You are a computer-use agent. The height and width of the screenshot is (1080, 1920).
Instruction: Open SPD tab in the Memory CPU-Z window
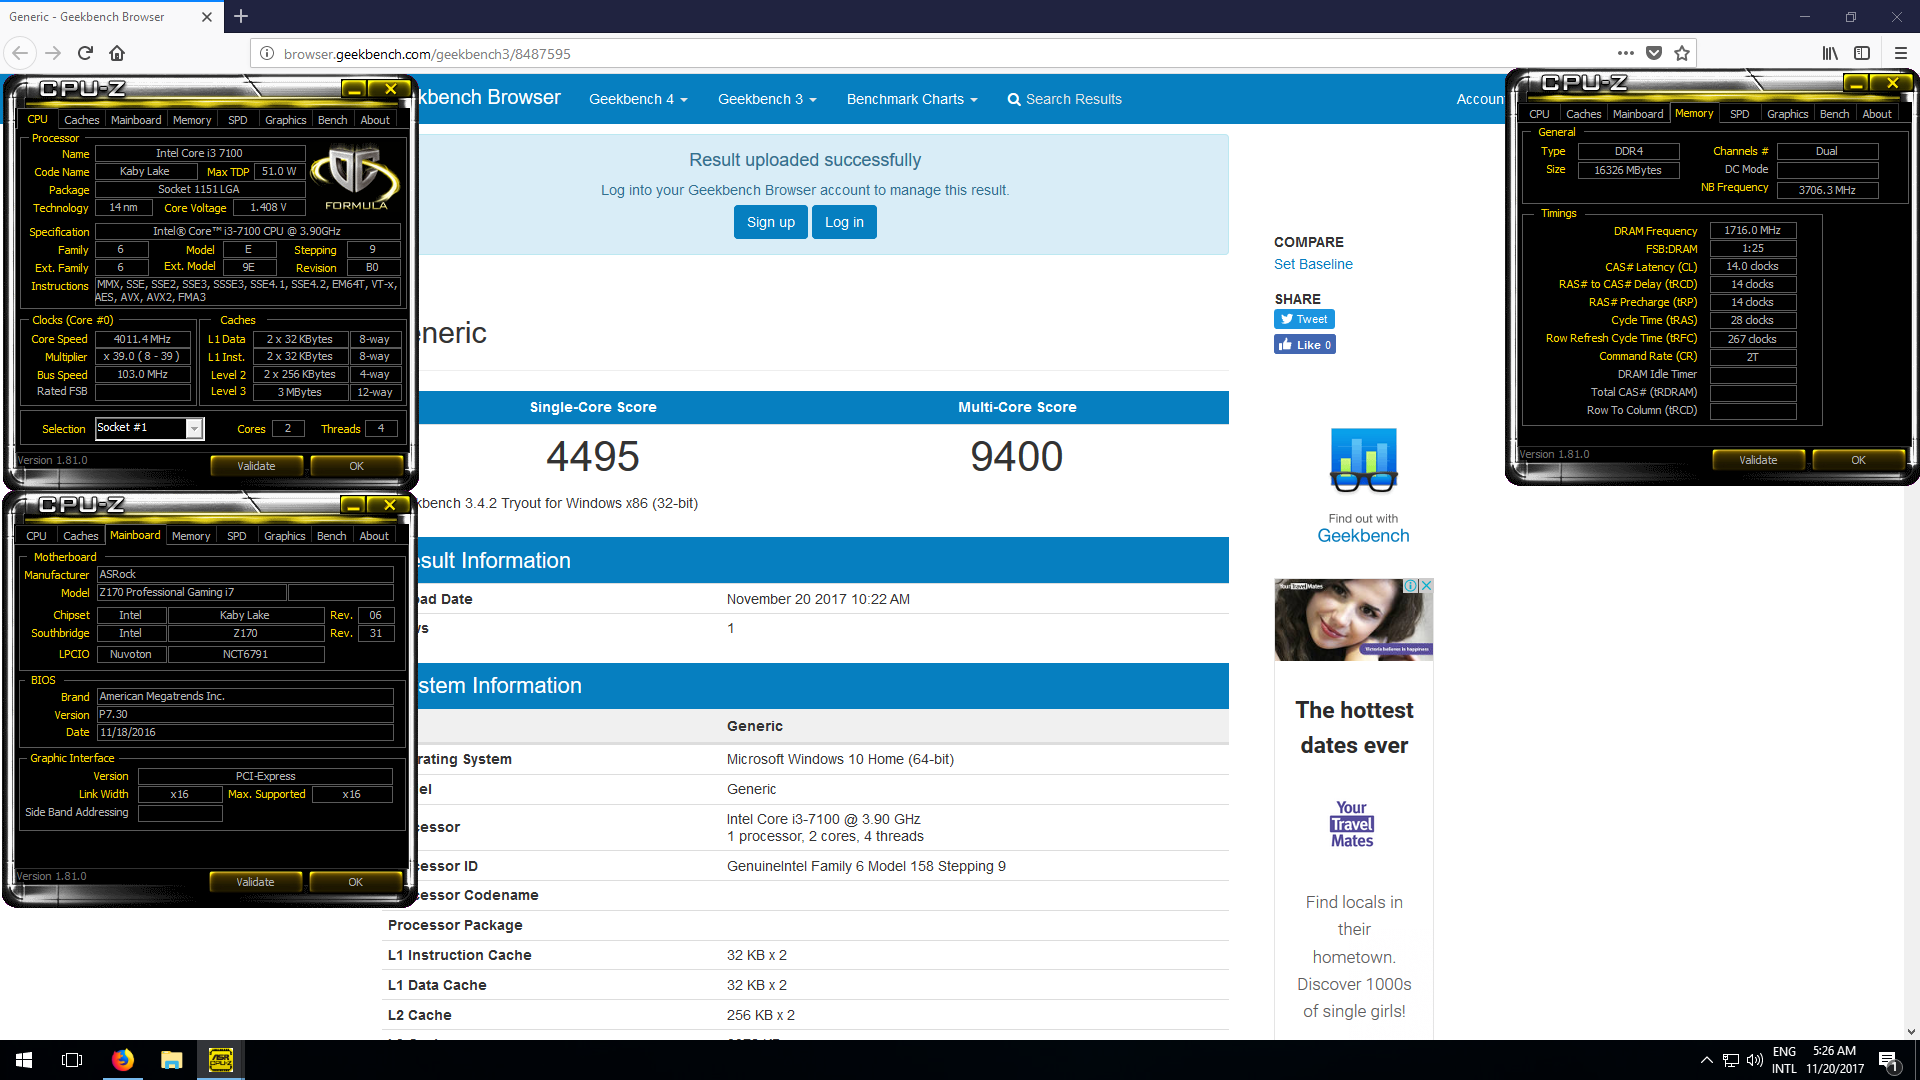(x=1740, y=114)
